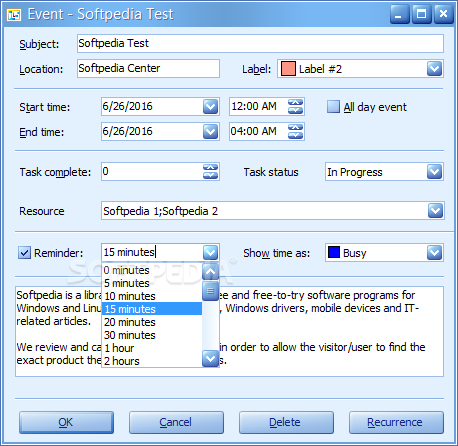The width and height of the screenshot is (458, 446).
Task: Pick the highlighted 15 minutes option
Action: click(152, 309)
